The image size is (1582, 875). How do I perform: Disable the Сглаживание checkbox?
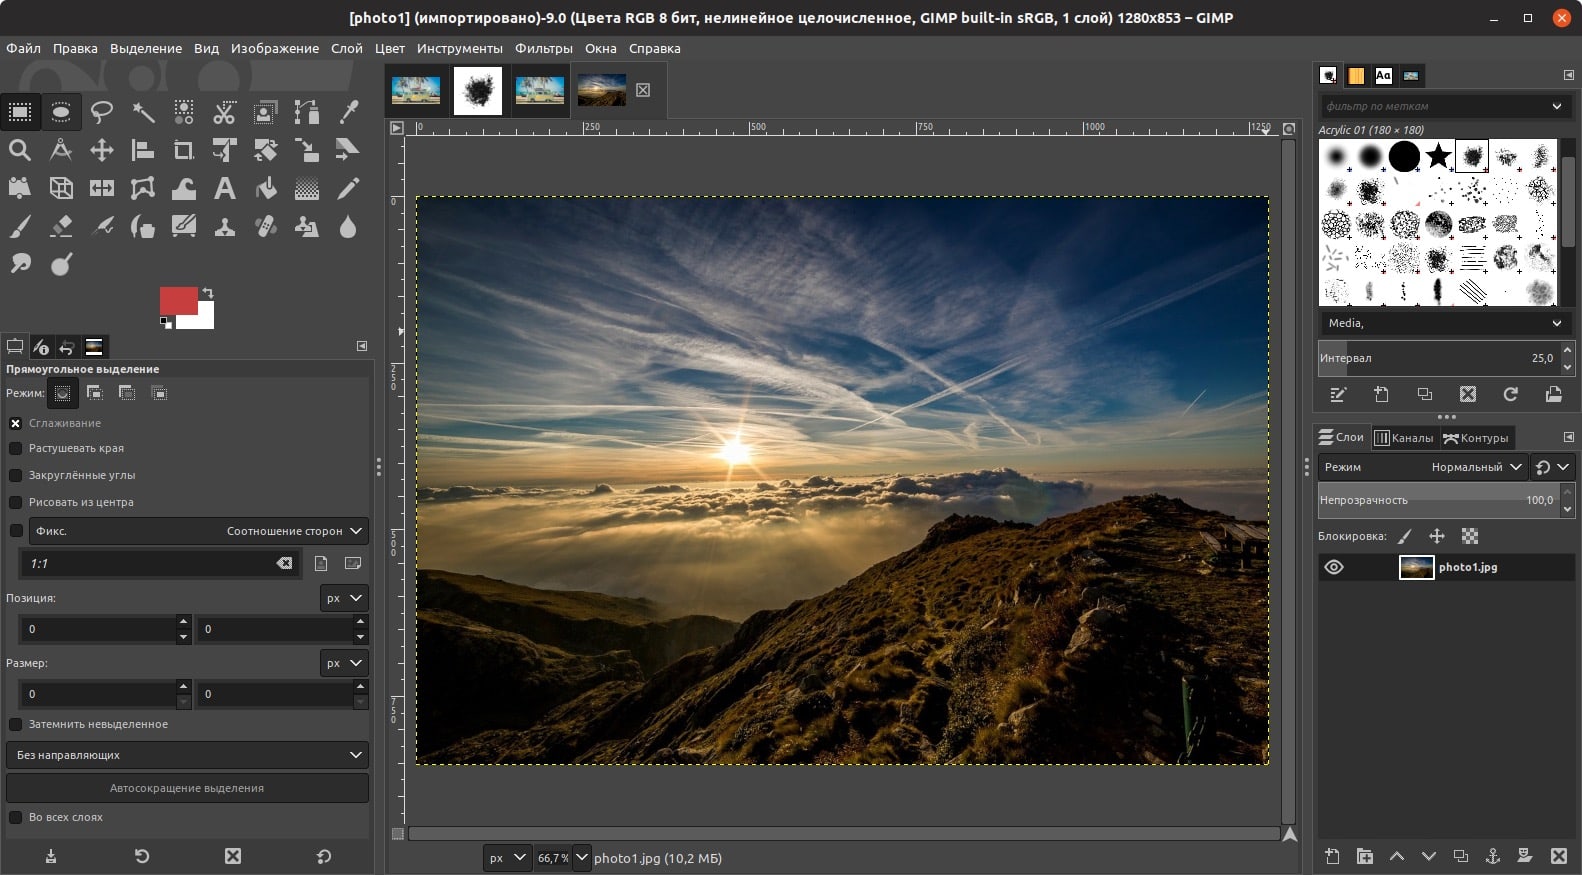coord(16,423)
